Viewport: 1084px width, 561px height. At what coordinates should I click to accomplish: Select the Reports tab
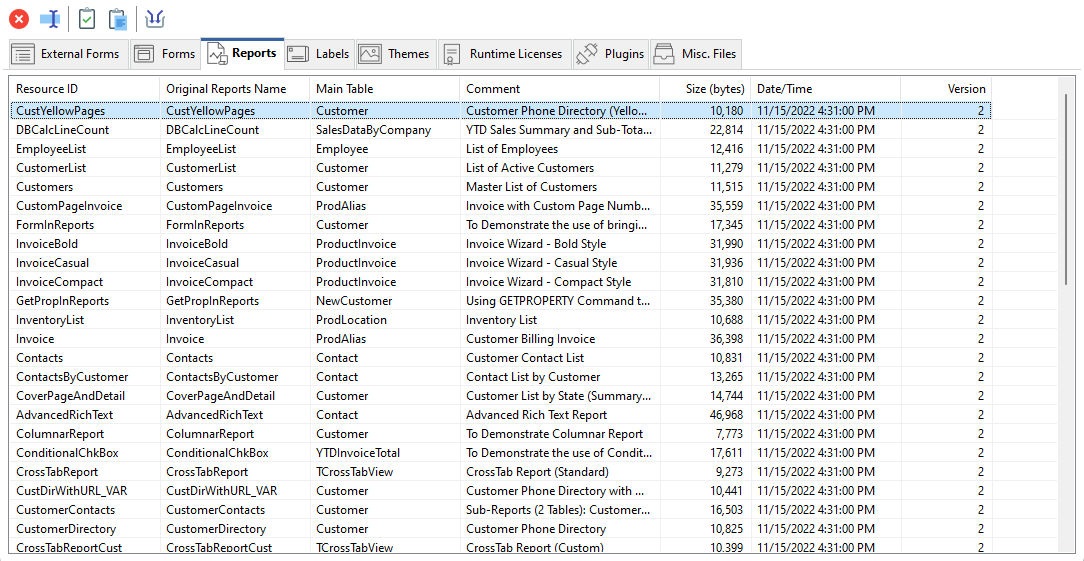[x=243, y=53]
